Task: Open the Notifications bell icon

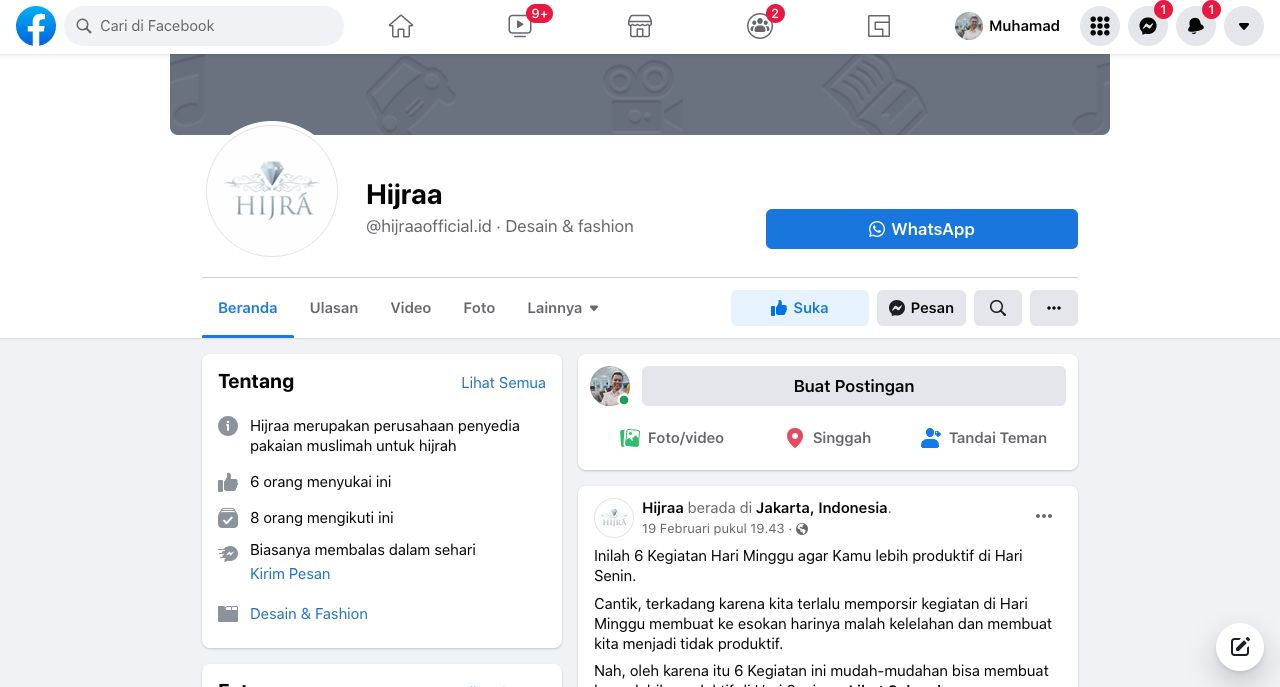Action: tap(1196, 26)
